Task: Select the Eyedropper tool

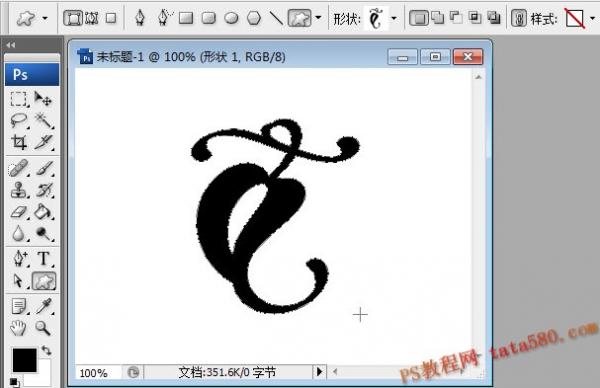Action: [44, 306]
